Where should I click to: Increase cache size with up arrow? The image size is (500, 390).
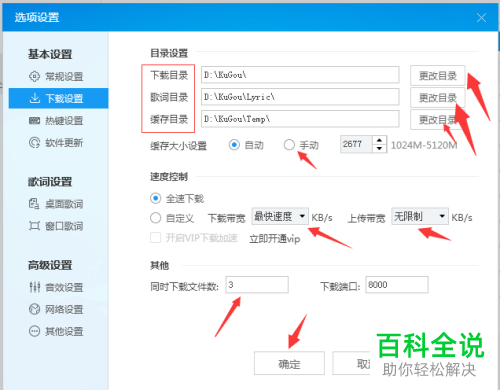pos(379,140)
